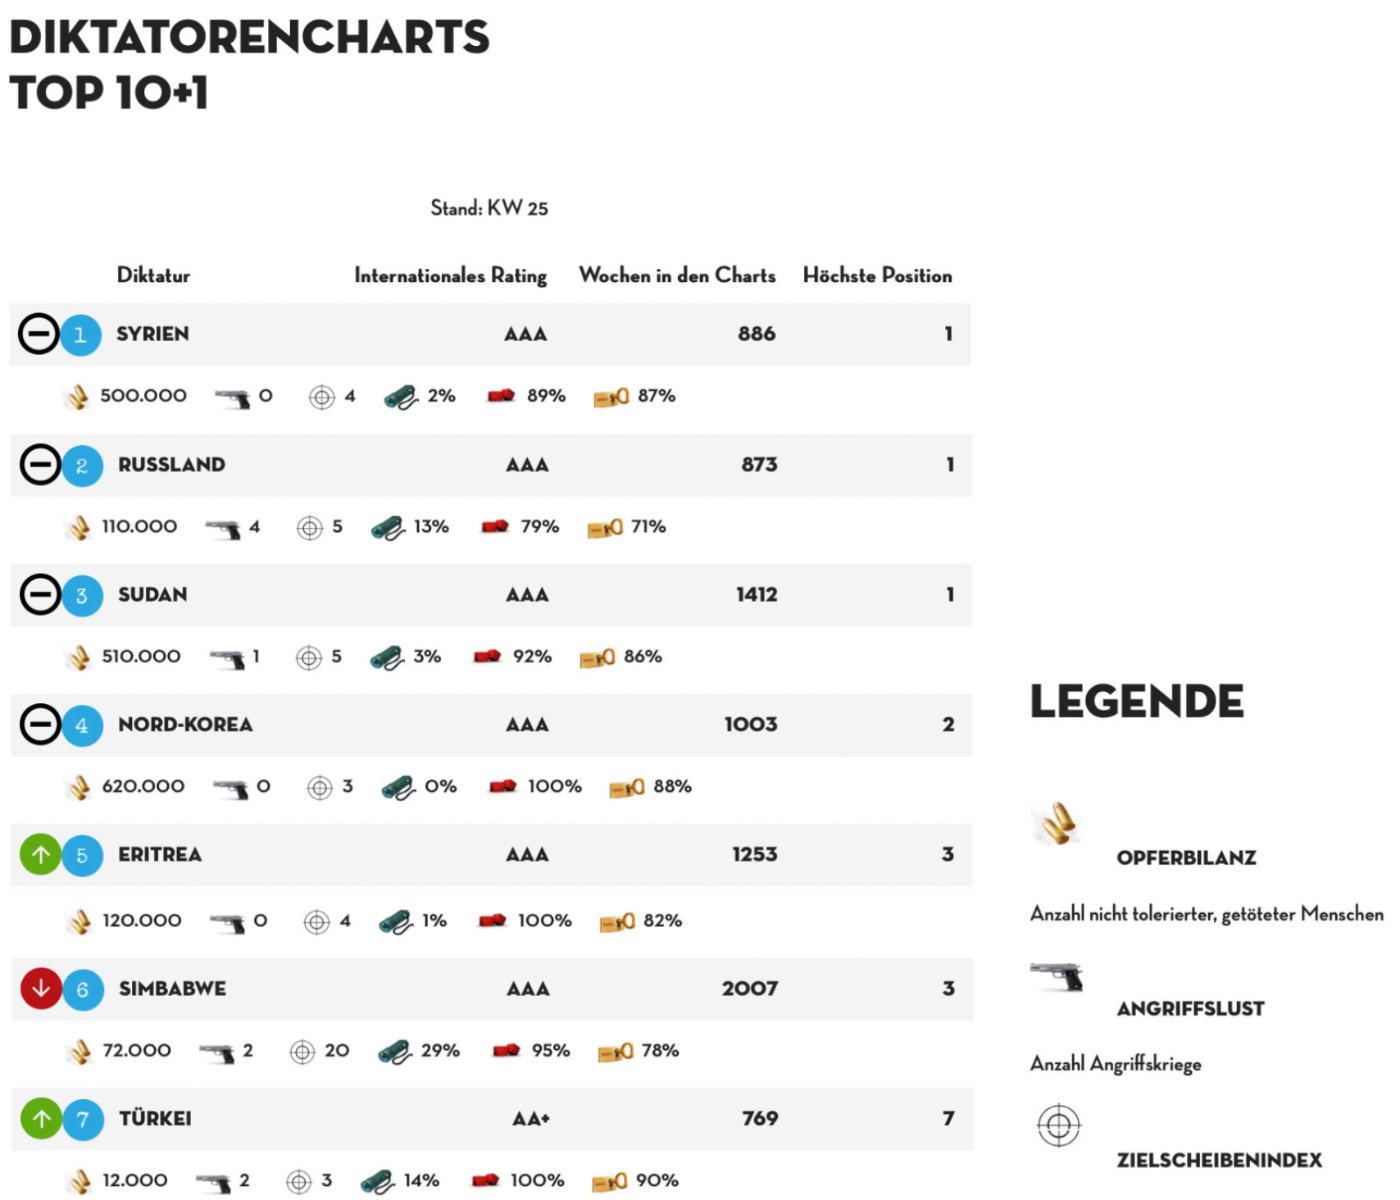Select the blue rank 4 badge of Nord-Korea
1400x1200 pixels.
tap(82, 726)
